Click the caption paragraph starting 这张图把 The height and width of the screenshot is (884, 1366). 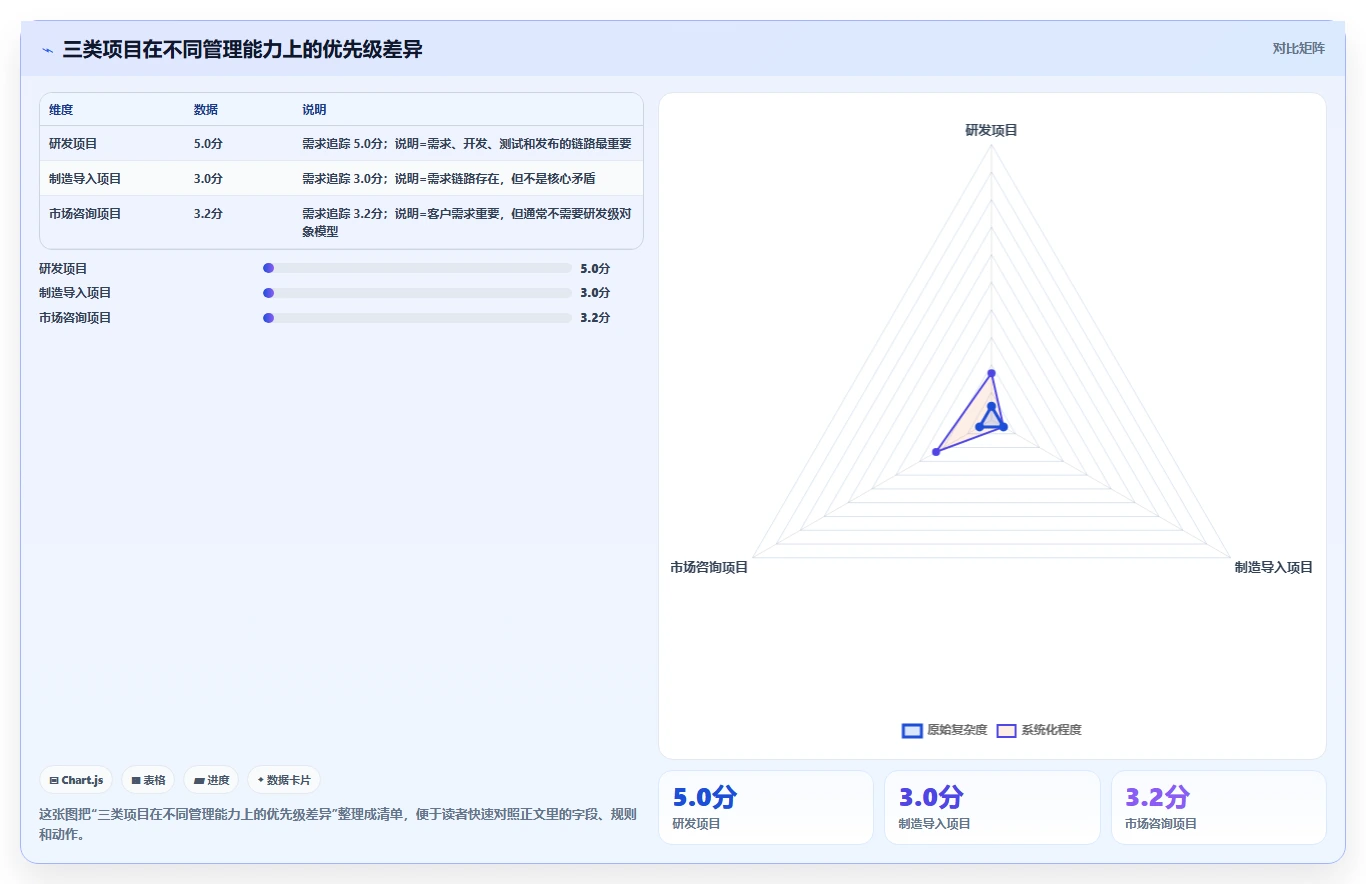click(x=338, y=824)
